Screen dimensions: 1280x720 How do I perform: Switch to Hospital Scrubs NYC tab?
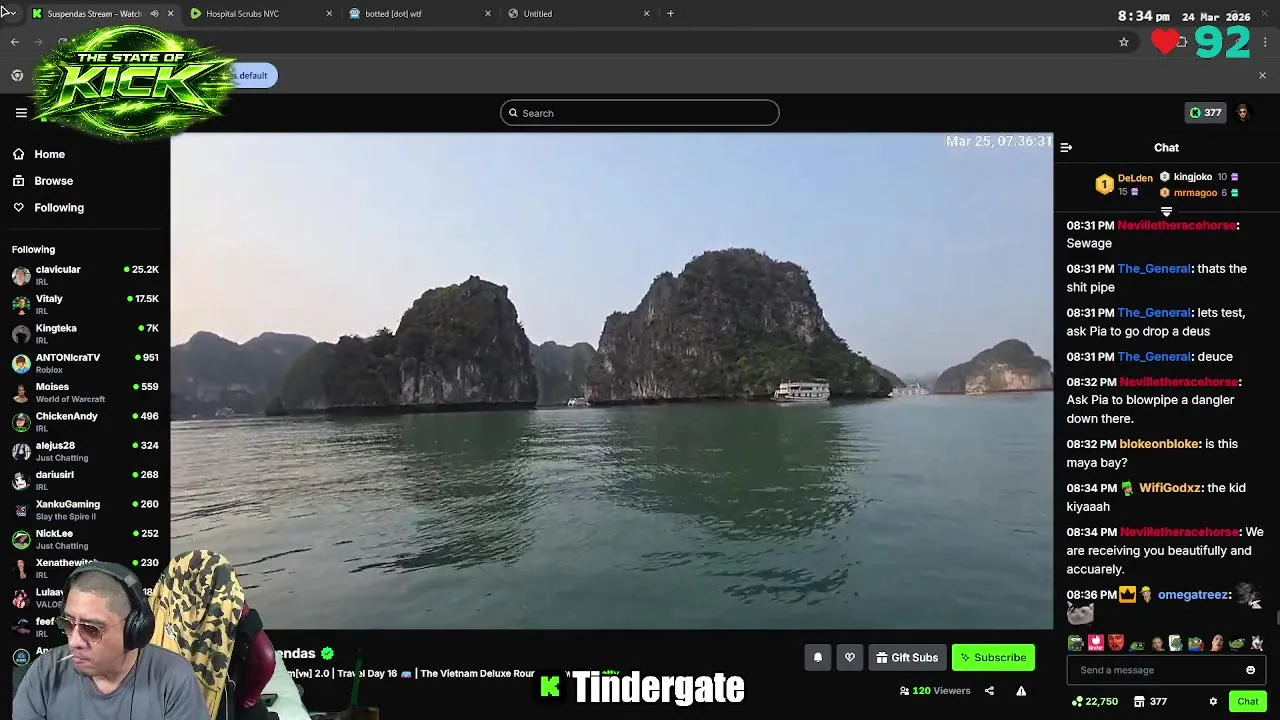coord(262,14)
